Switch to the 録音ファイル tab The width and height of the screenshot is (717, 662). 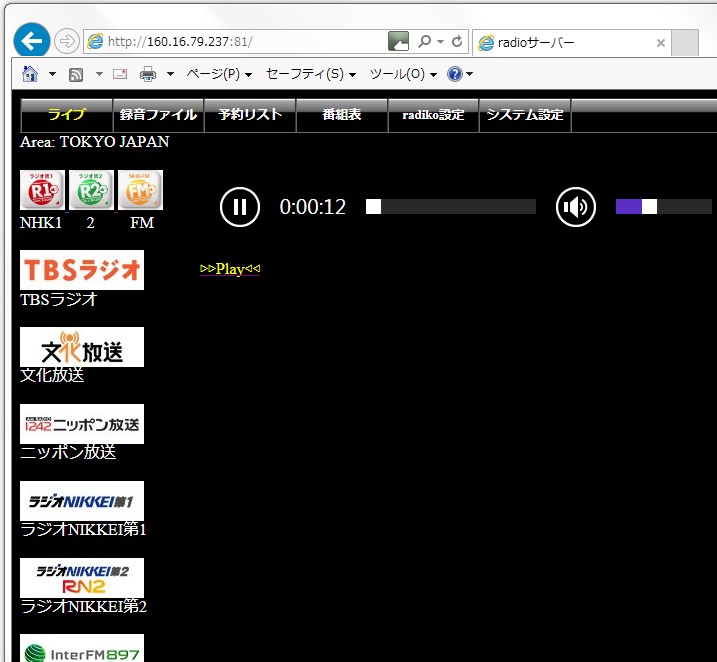(x=158, y=115)
